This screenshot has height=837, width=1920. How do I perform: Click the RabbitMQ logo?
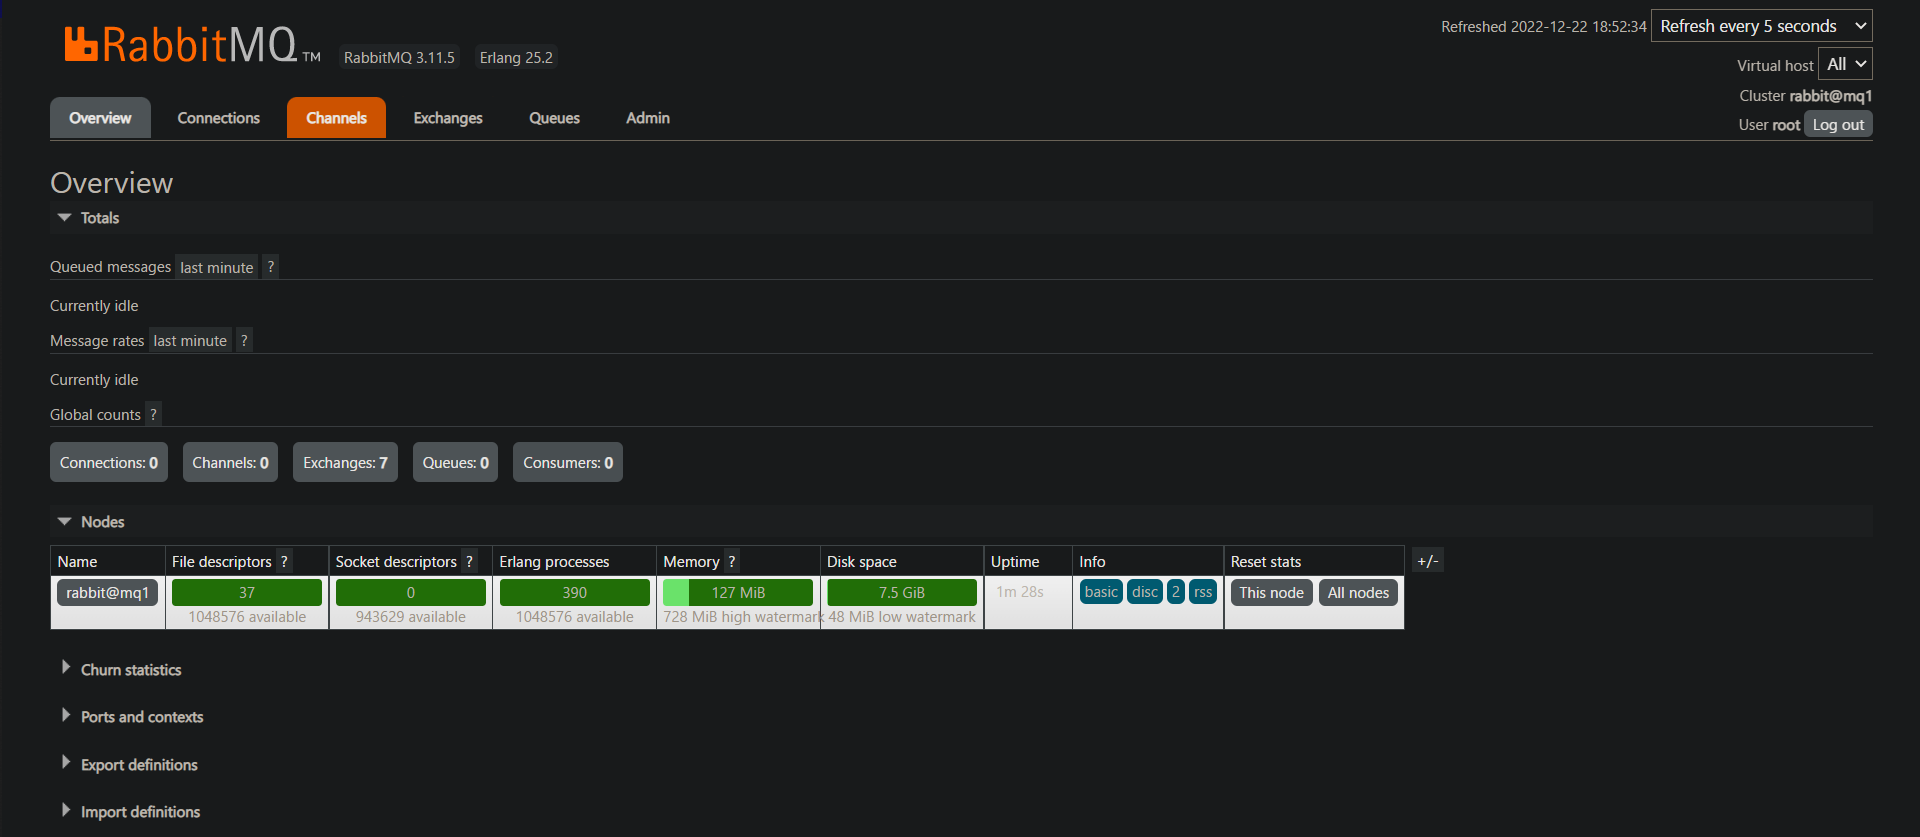click(x=192, y=45)
